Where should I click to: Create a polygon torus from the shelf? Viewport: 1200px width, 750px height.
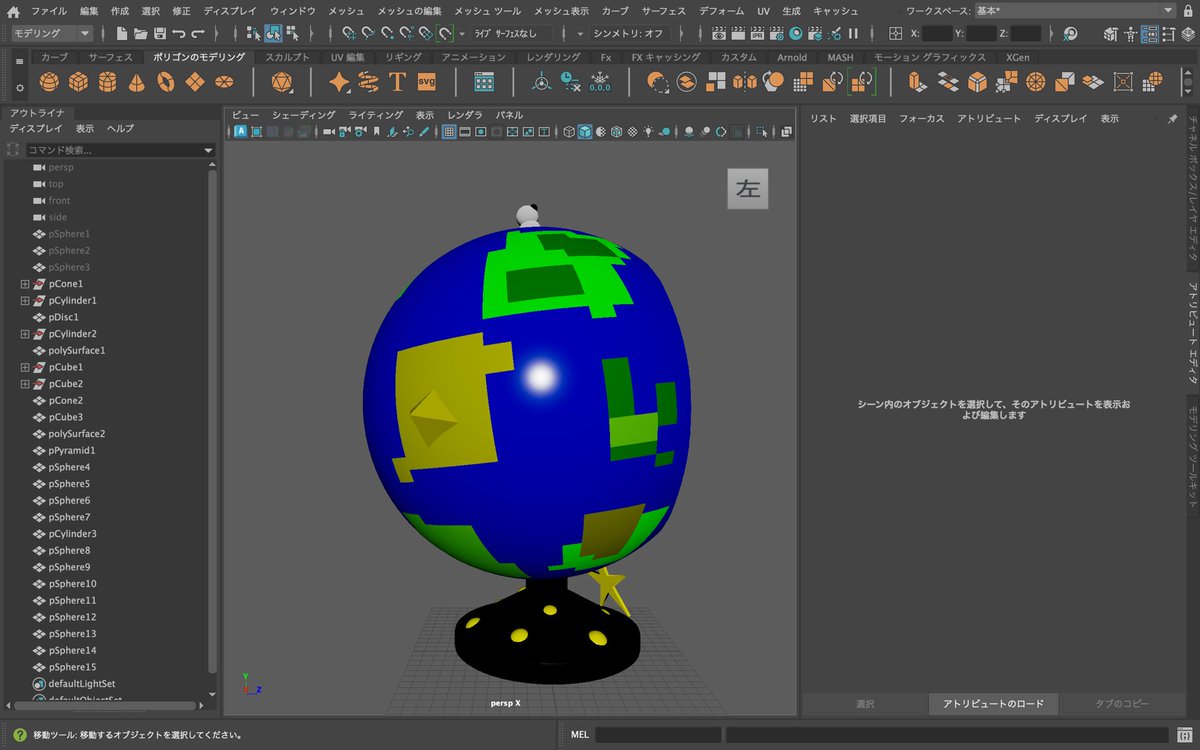(x=166, y=82)
